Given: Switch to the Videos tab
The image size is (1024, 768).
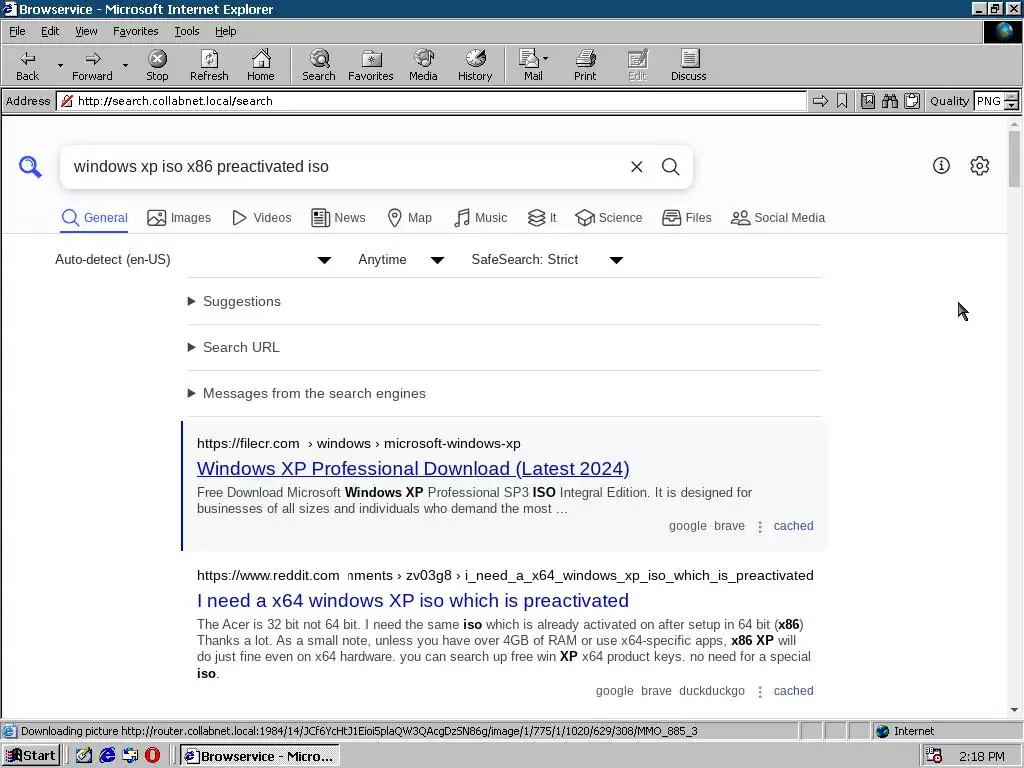Looking at the screenshot, I should [x=262, y=217].
